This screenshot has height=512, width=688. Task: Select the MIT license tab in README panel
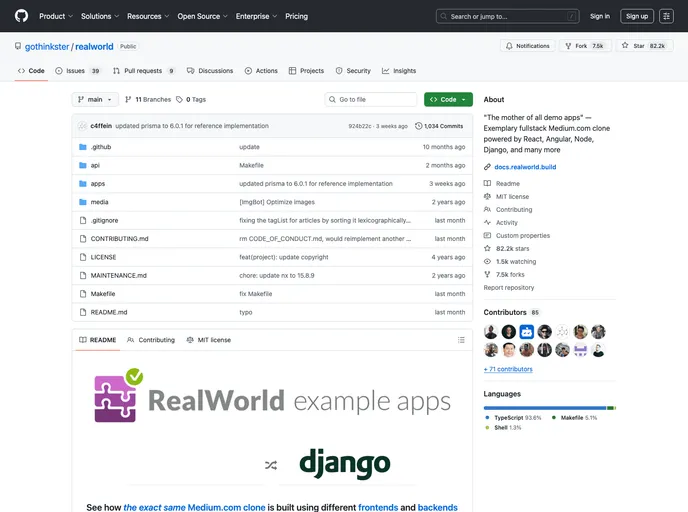(x=208, y=340)
